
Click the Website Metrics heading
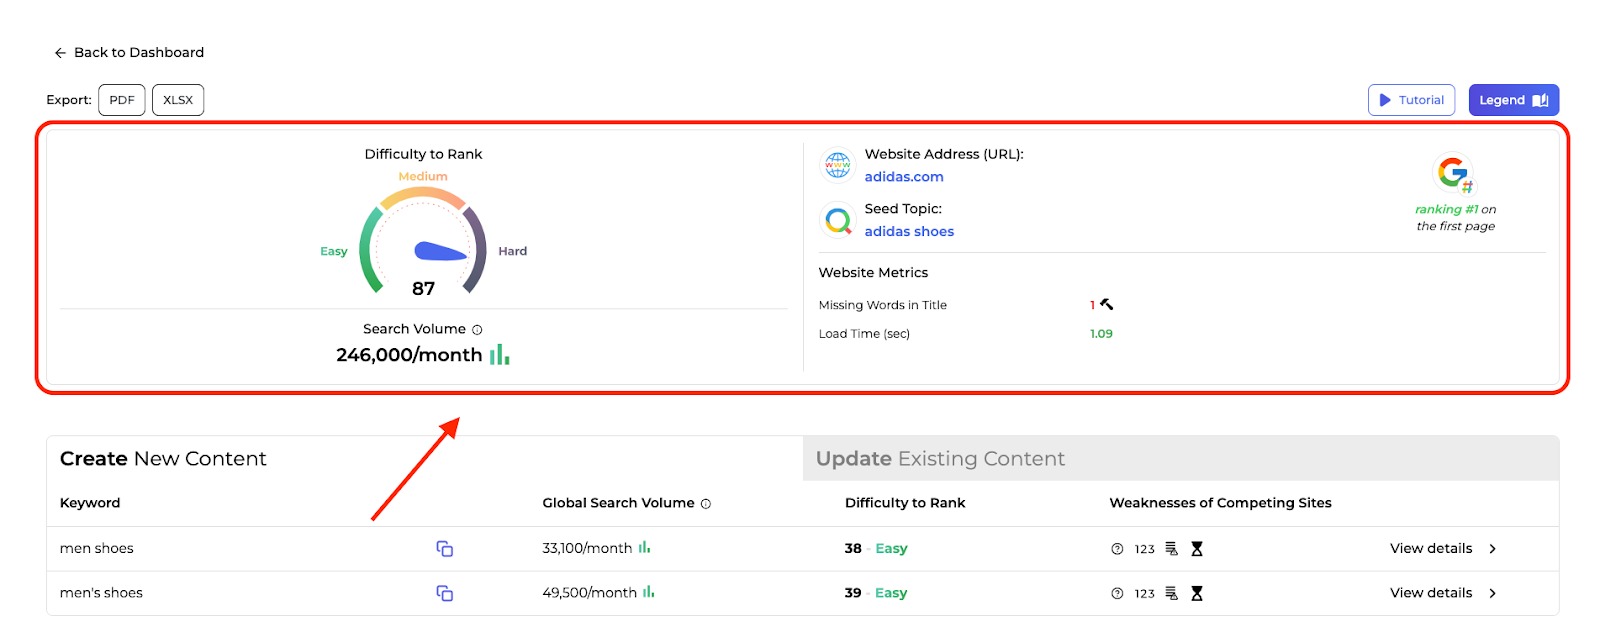click(x=873, y=273)
